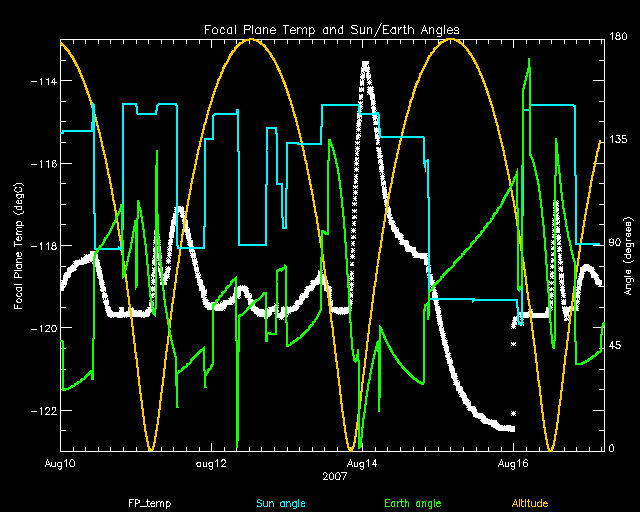Click the Aug14 x-axis tick label
Screen dimensions: 640x512
point(361,464)
